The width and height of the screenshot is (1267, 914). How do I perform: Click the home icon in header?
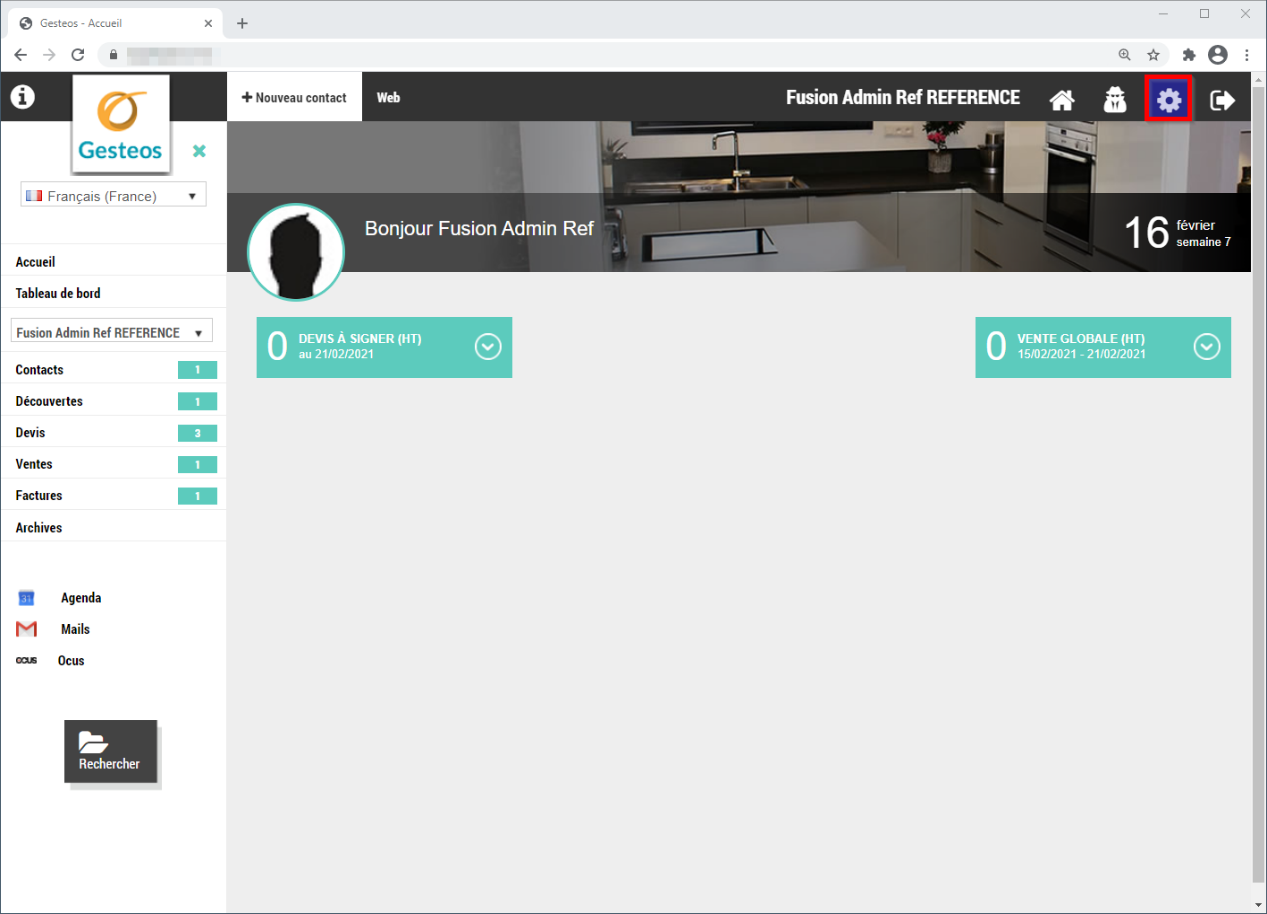[1061, 100]
